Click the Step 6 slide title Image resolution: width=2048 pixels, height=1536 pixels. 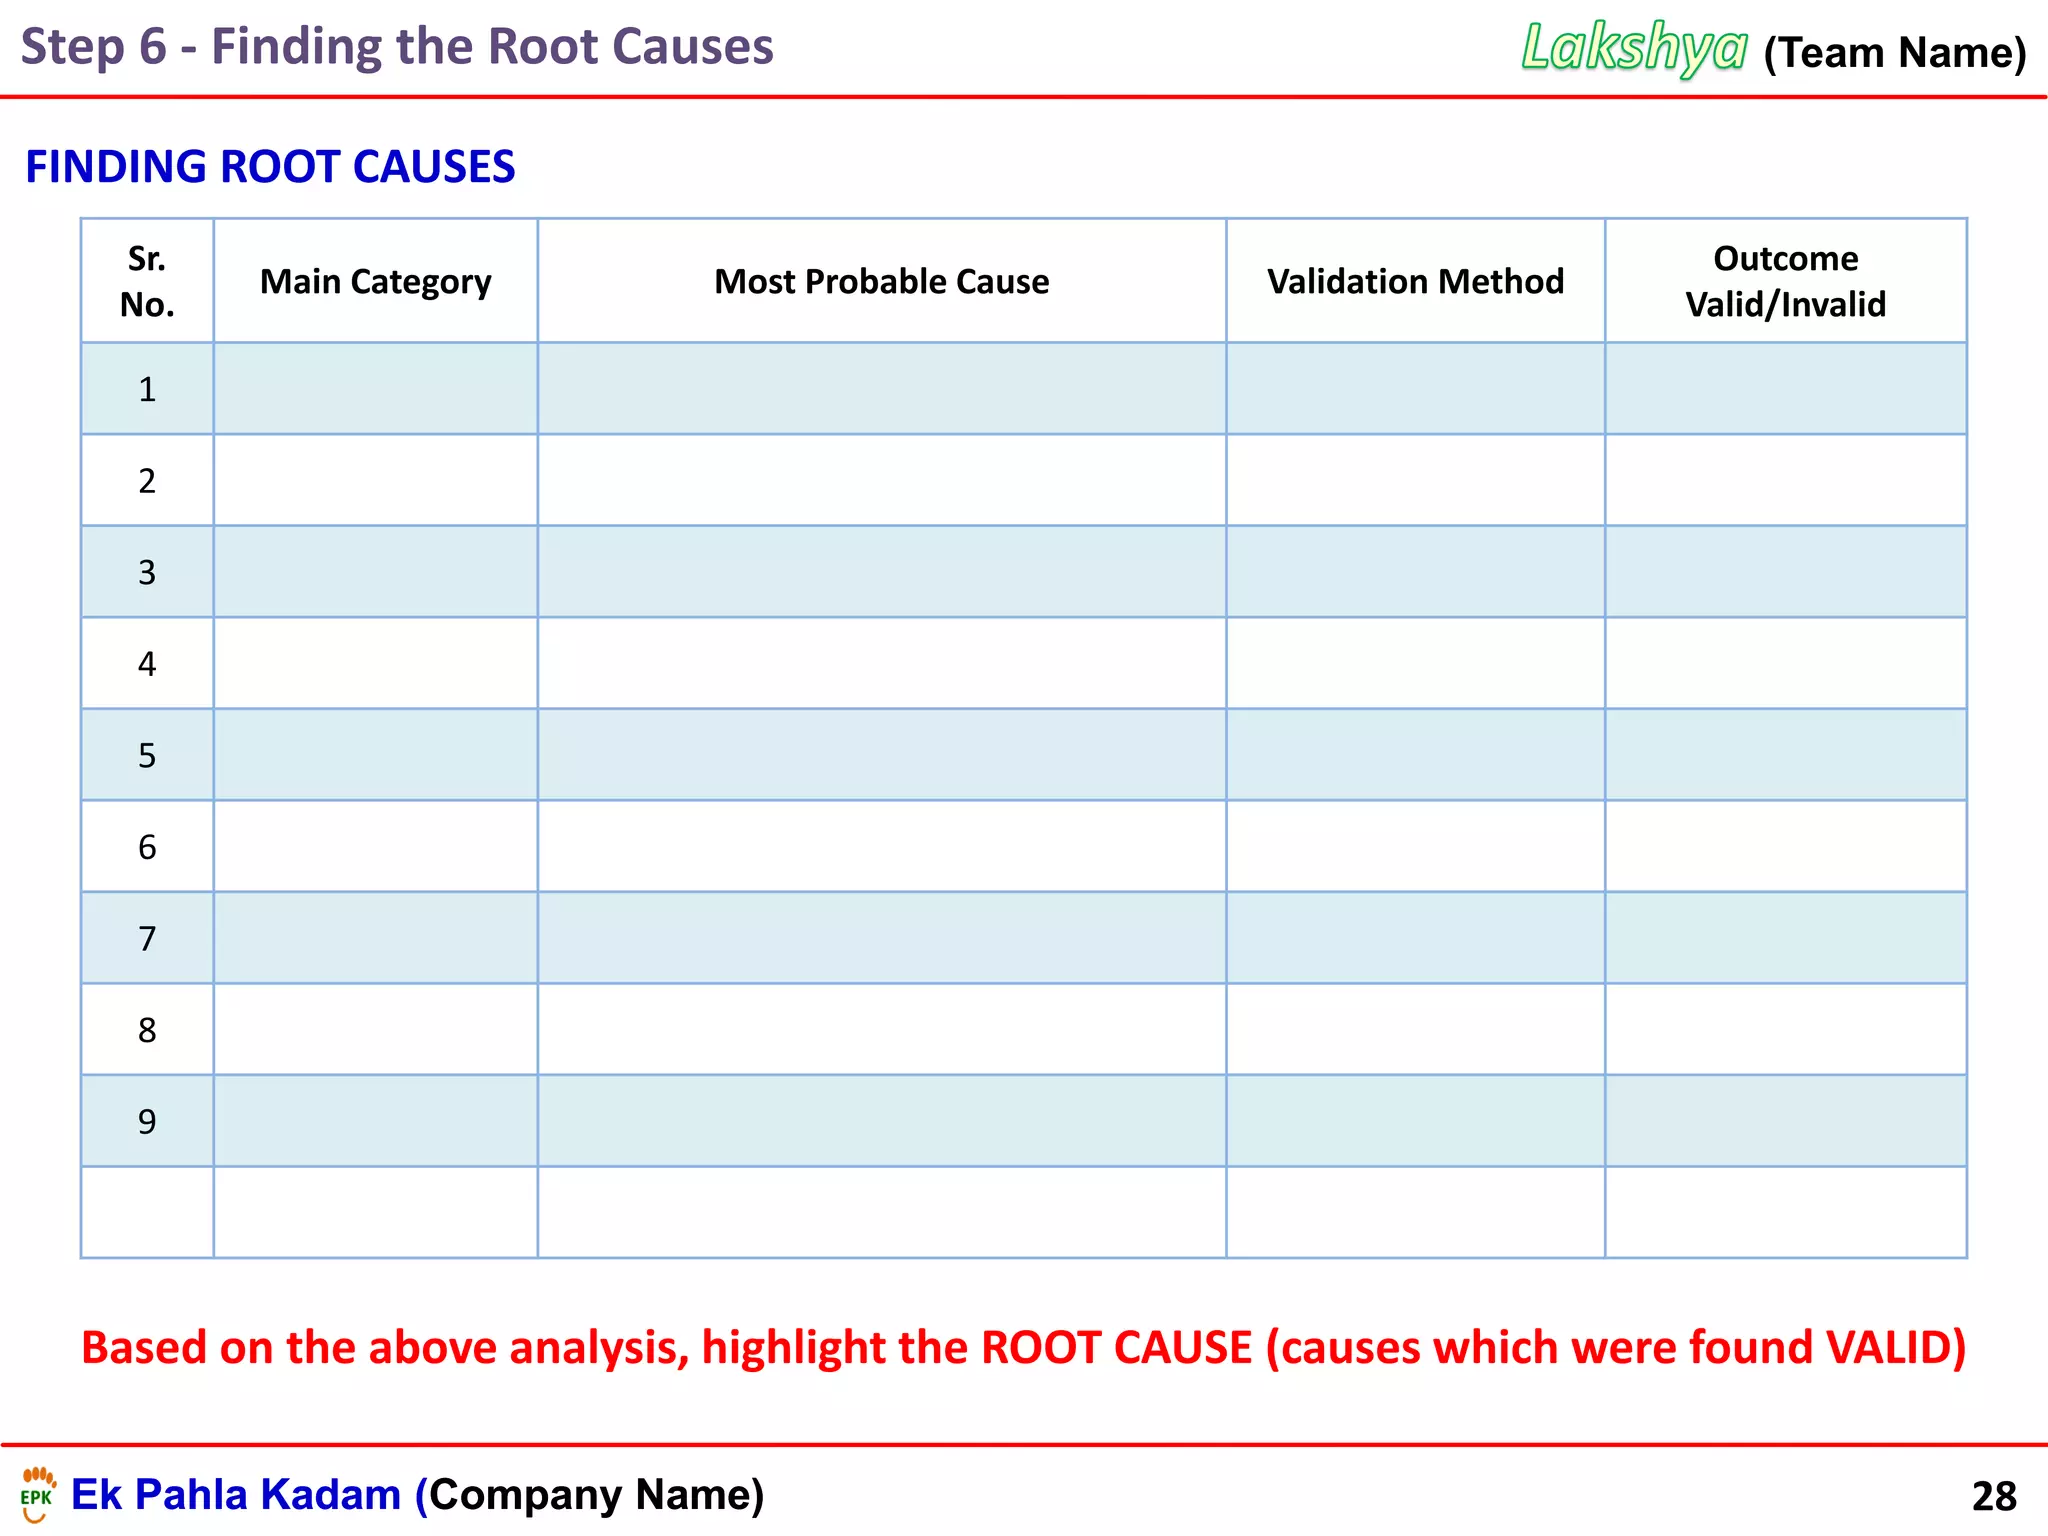coord(397,47)
